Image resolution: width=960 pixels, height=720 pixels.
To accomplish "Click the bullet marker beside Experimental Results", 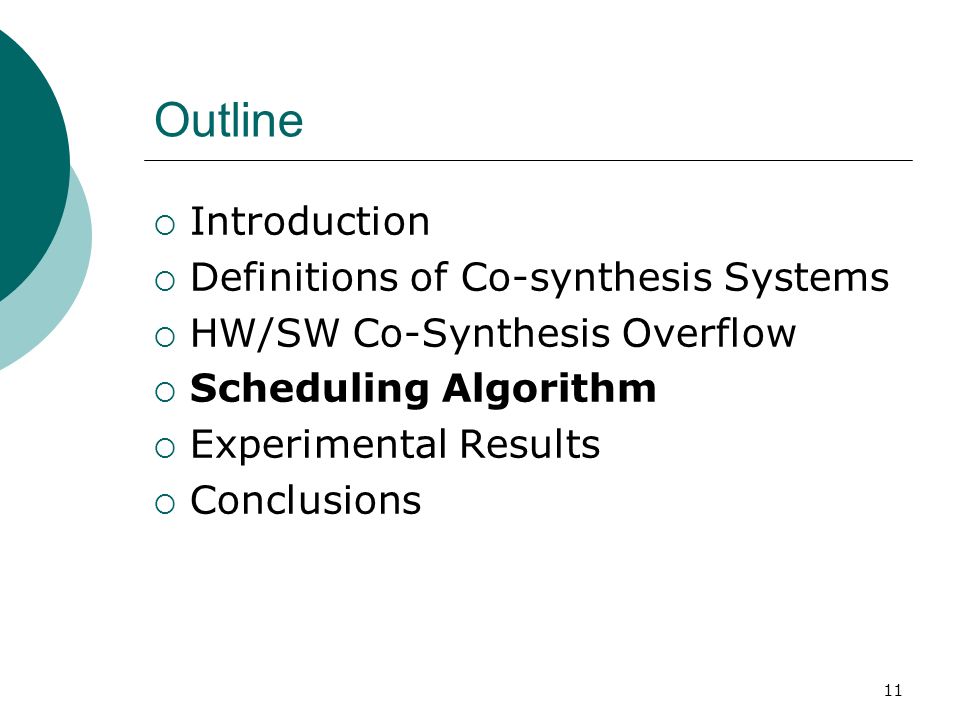I will click(x=165, y=448).
